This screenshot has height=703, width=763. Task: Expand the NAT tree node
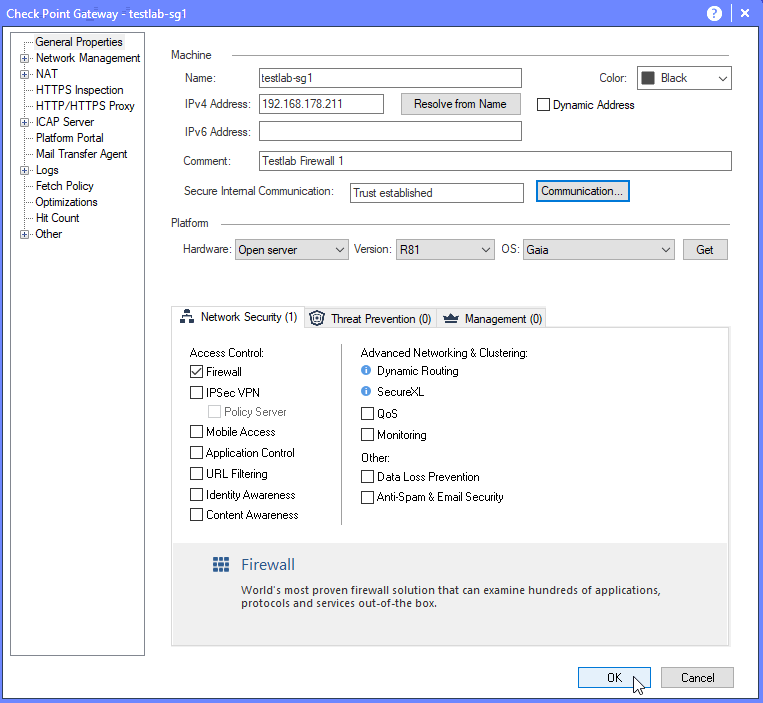[24, 74]
